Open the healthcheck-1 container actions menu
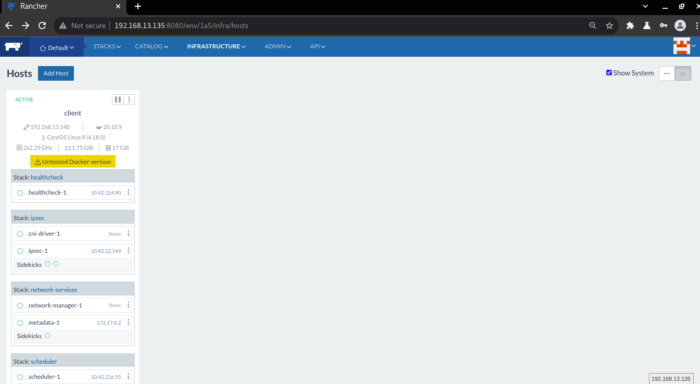 tap(129, 192)
